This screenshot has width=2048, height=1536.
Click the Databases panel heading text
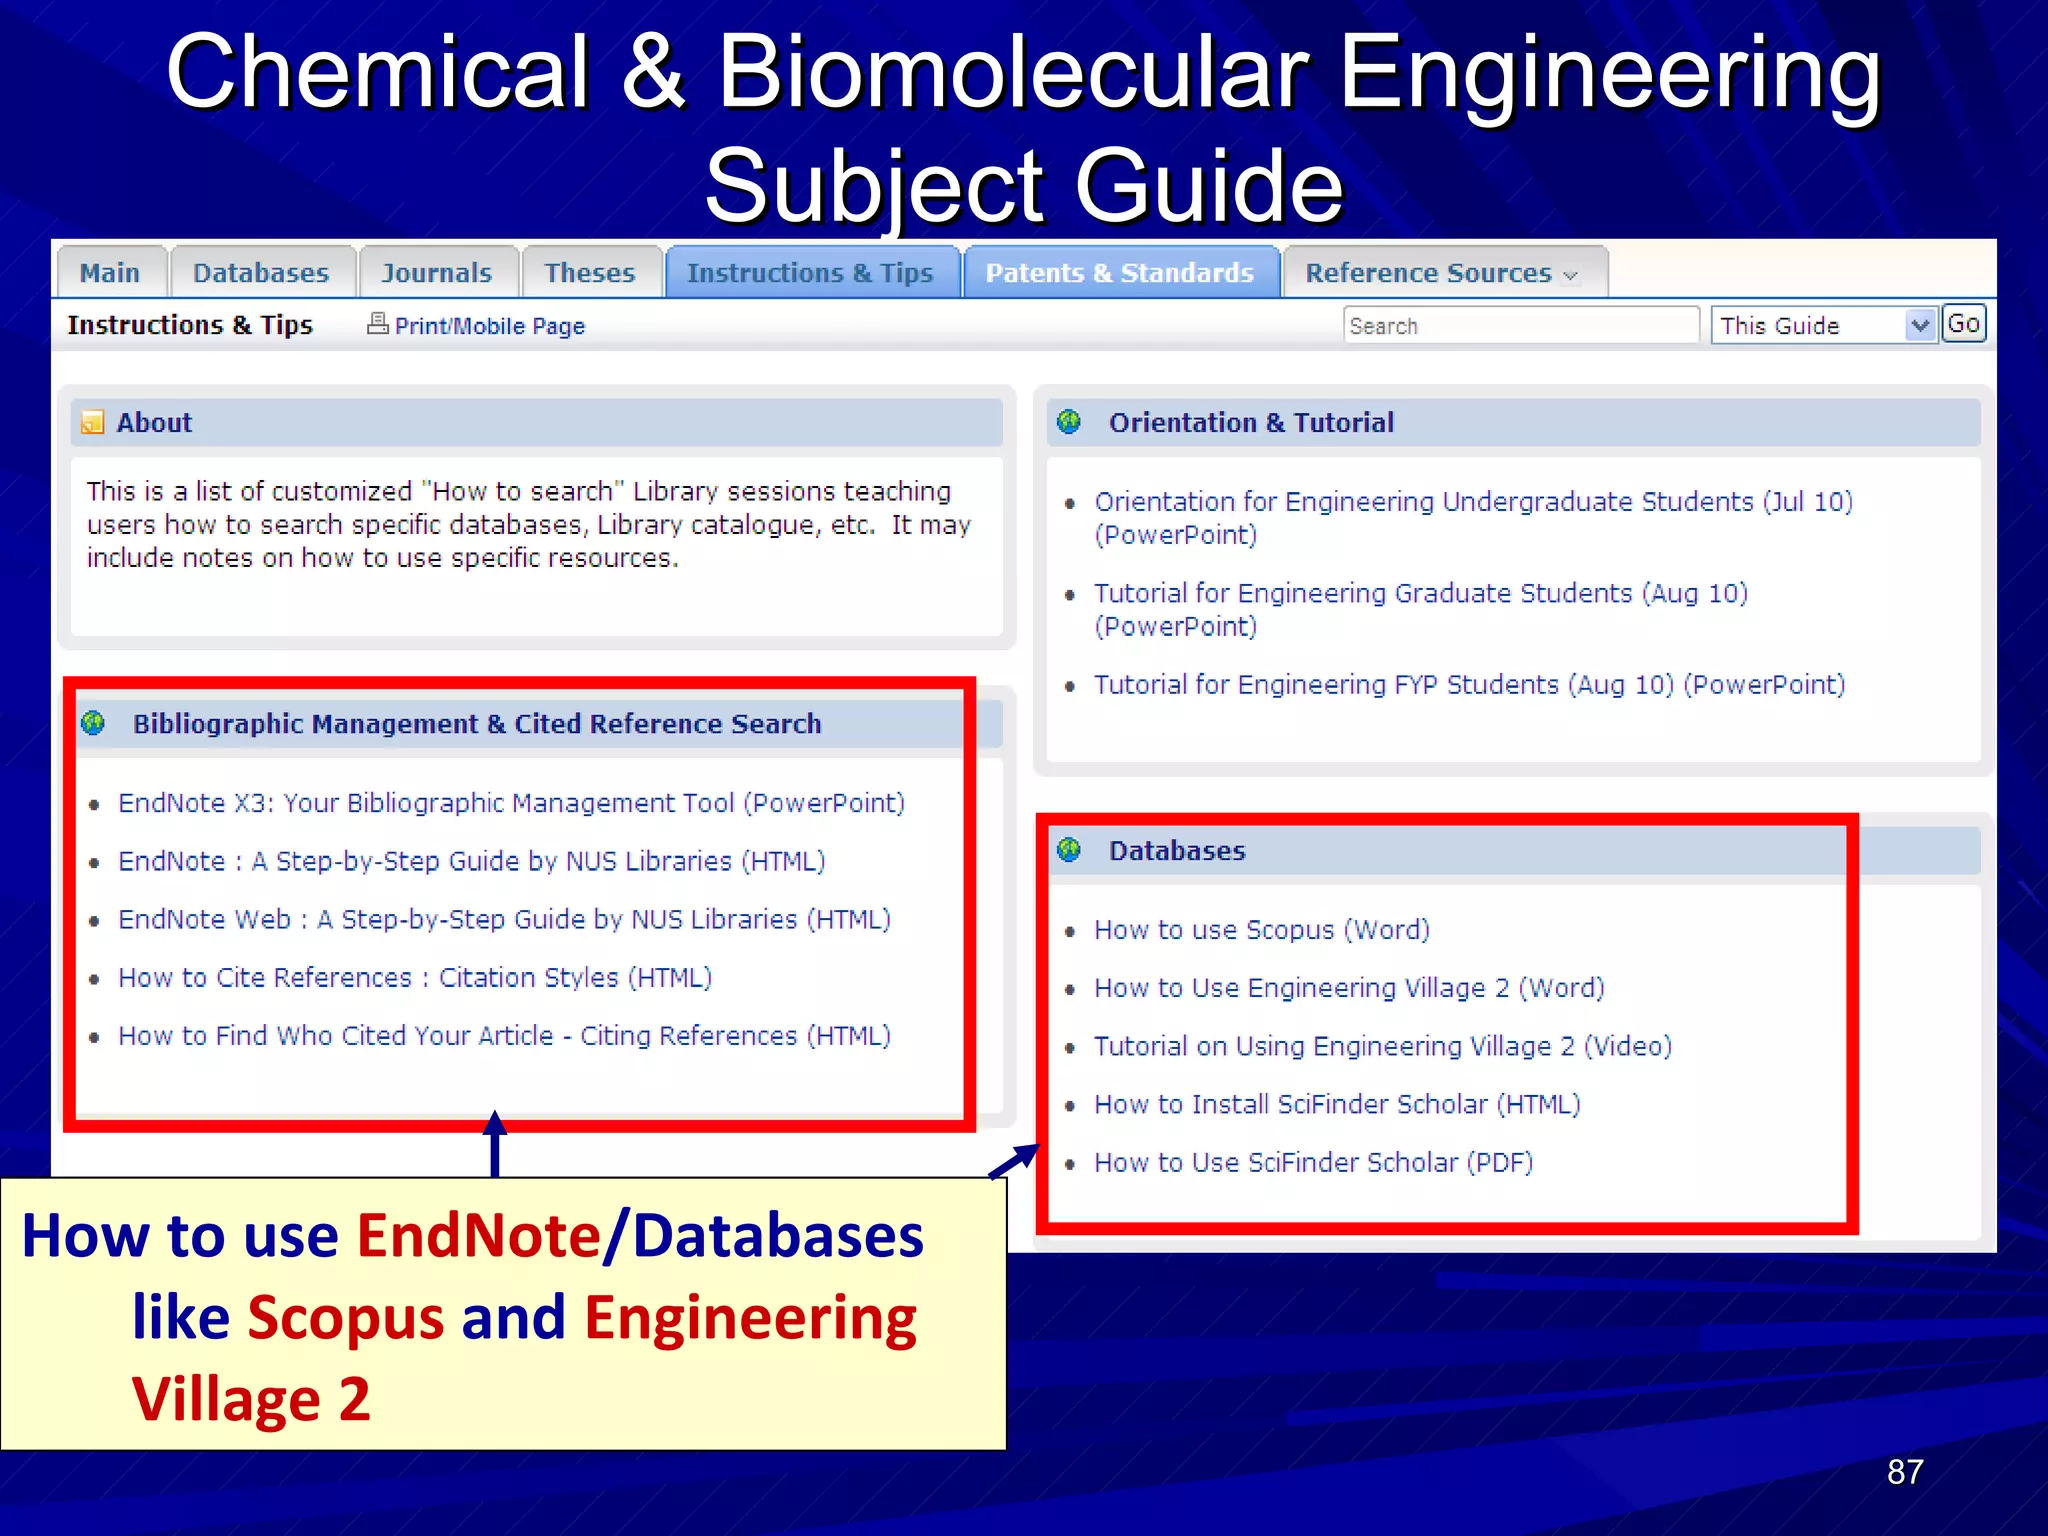1177,850
